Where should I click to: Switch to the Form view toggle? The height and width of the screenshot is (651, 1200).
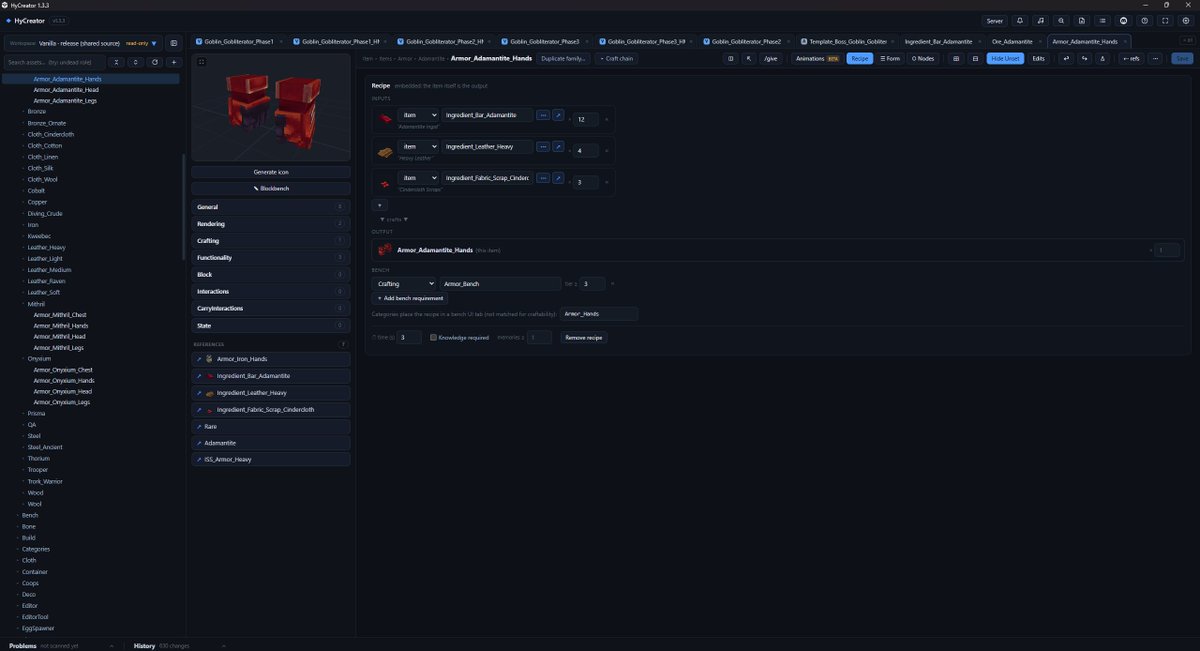tap(890, 59)
